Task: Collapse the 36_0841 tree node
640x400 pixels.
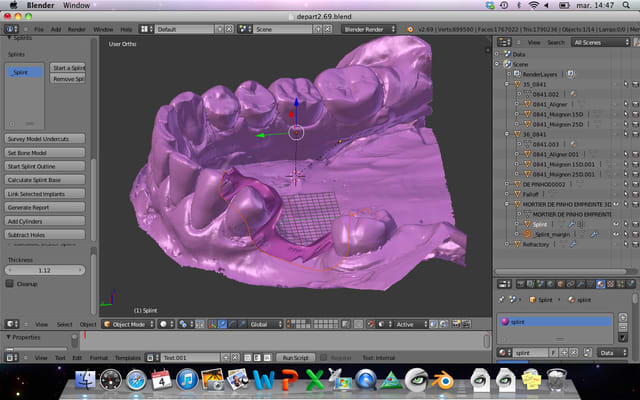Action: pos(507,134)
